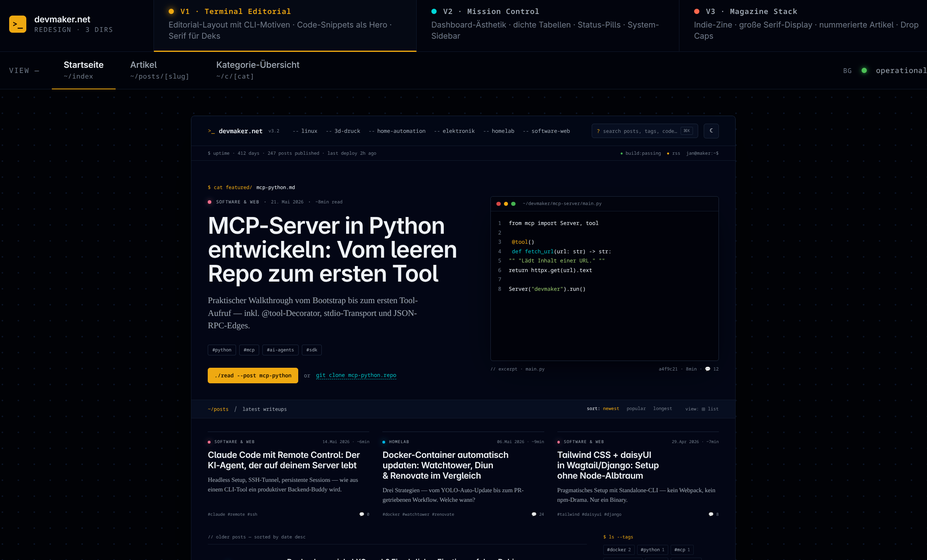Click the code preview path main.py title
The image size is (927, 560).
pyautogui.click(x=562, y=203)
